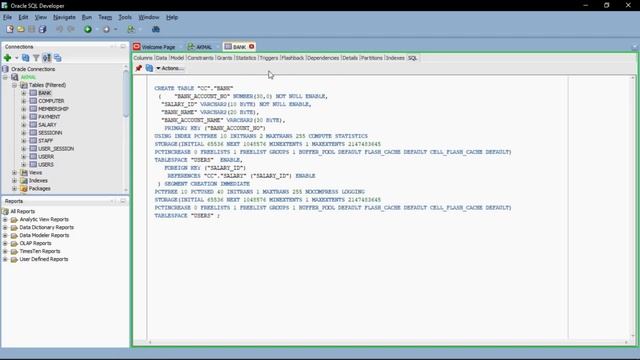Screen dimensions: 640x360
Task: Select the USERS table in the tree
Action: tap(46, 165)
